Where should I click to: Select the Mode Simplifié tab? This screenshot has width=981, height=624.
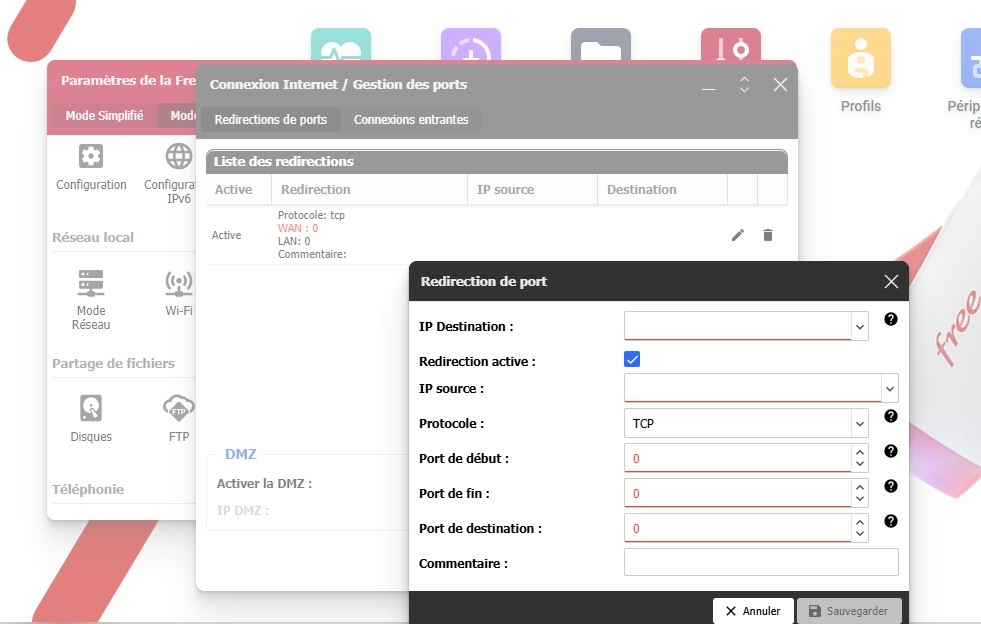pos(104,116)
